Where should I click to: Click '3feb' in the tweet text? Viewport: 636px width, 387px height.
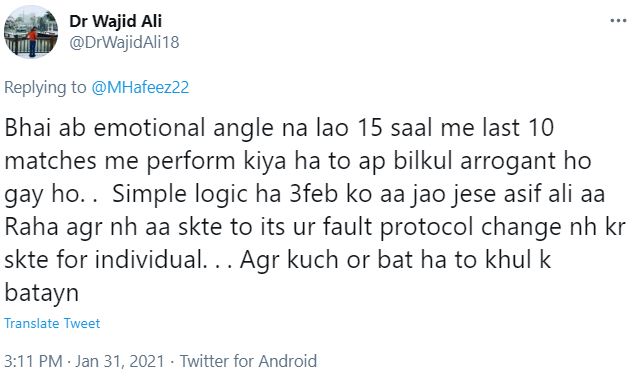tap(314, 194)
